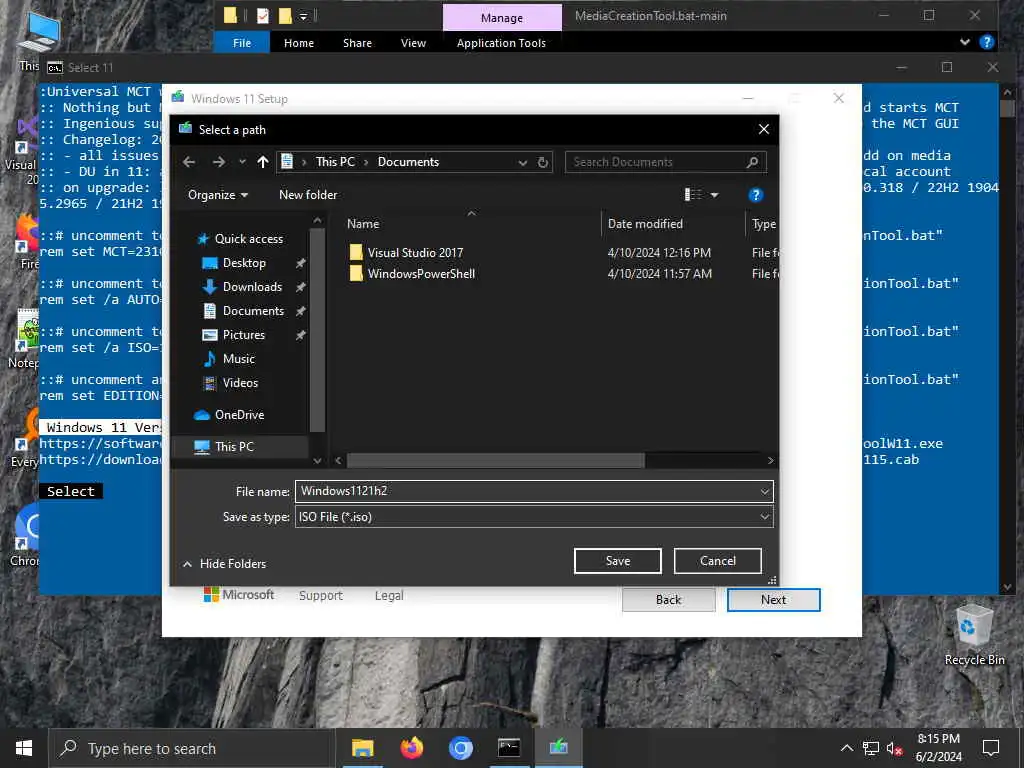
Task: Create a New folder
Action: [x=308, y=195]
